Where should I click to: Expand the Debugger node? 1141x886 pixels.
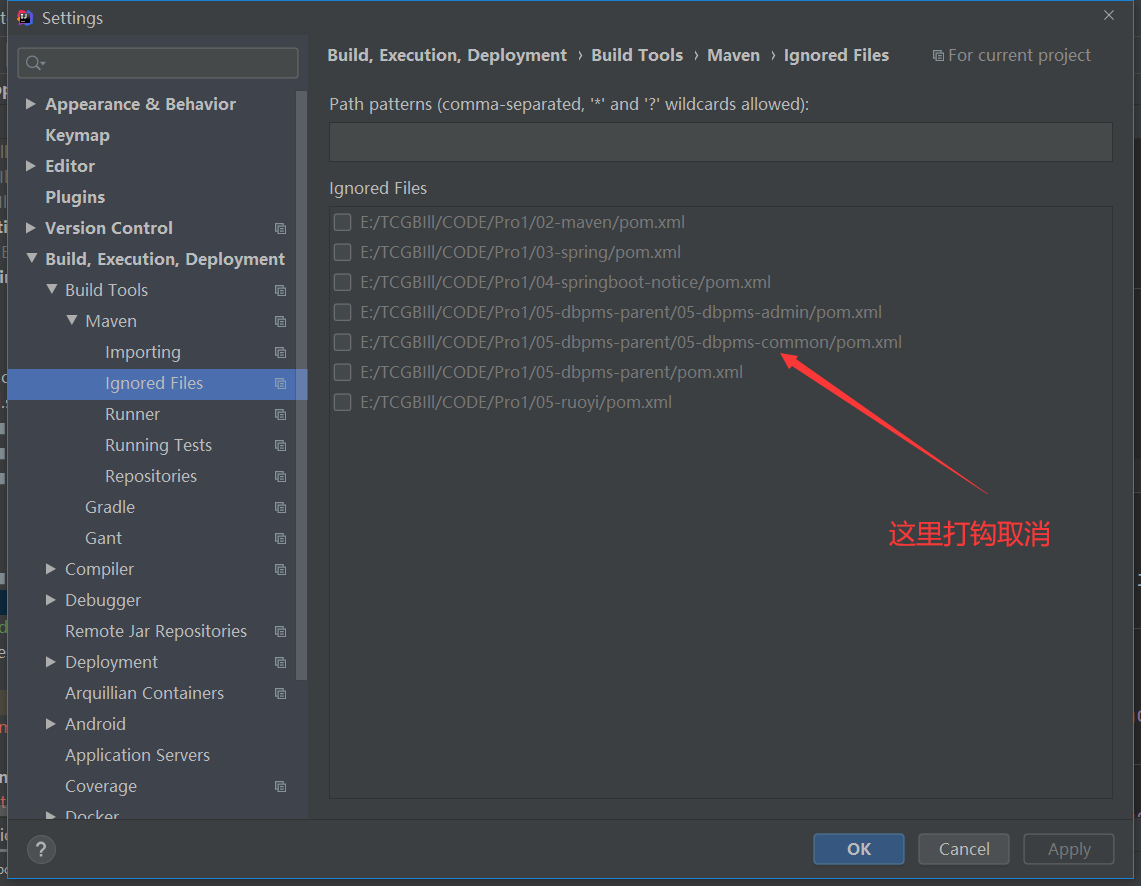coord(50,600)
